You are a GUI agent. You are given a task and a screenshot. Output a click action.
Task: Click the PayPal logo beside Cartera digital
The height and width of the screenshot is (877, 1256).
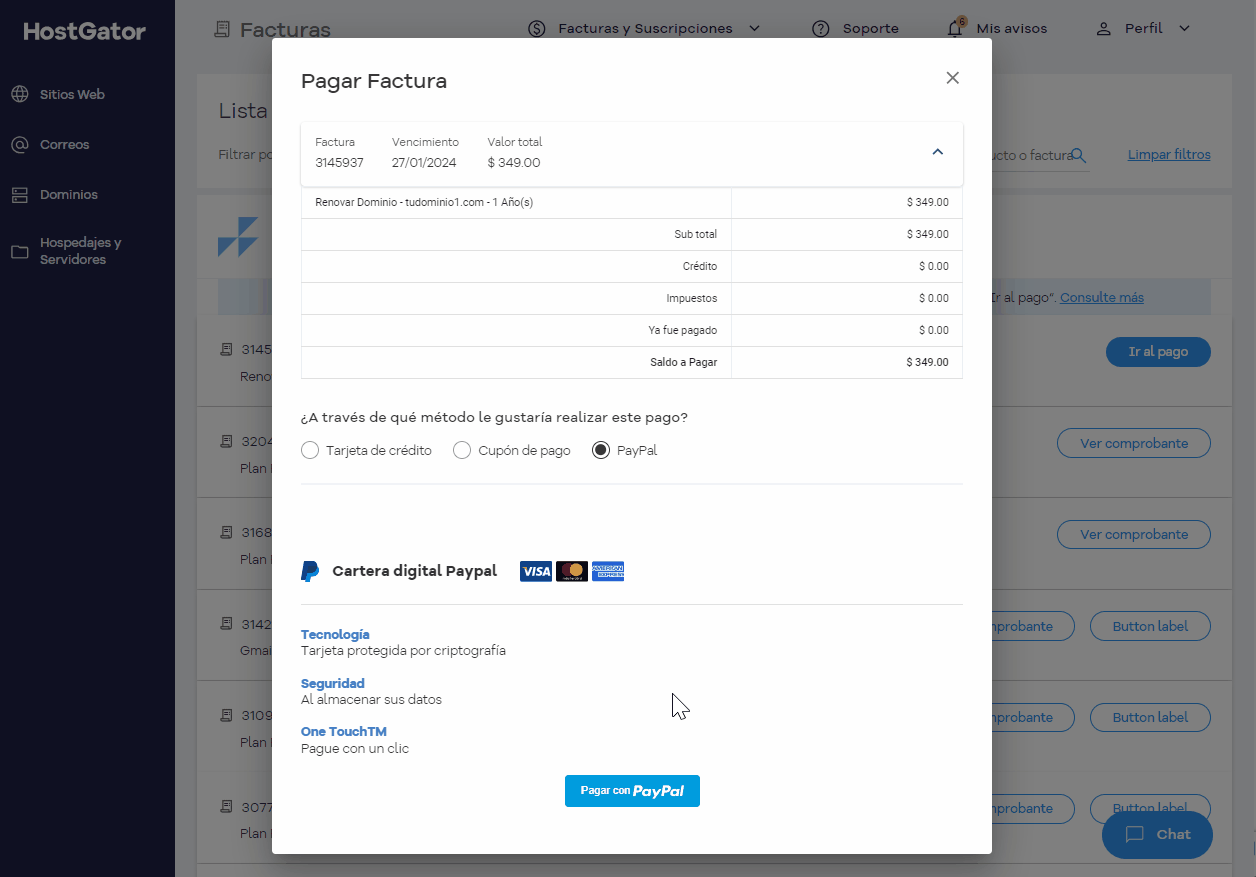point(310,572)
